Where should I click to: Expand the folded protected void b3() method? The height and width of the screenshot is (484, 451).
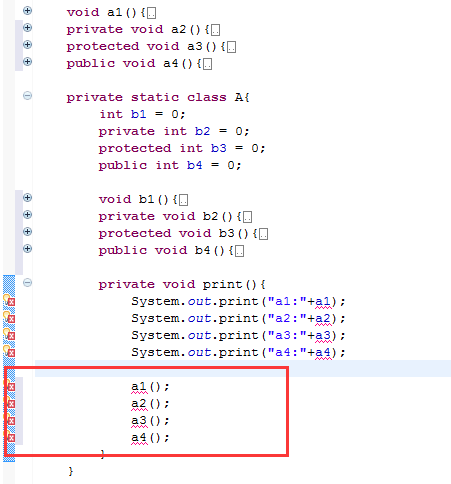27,232
